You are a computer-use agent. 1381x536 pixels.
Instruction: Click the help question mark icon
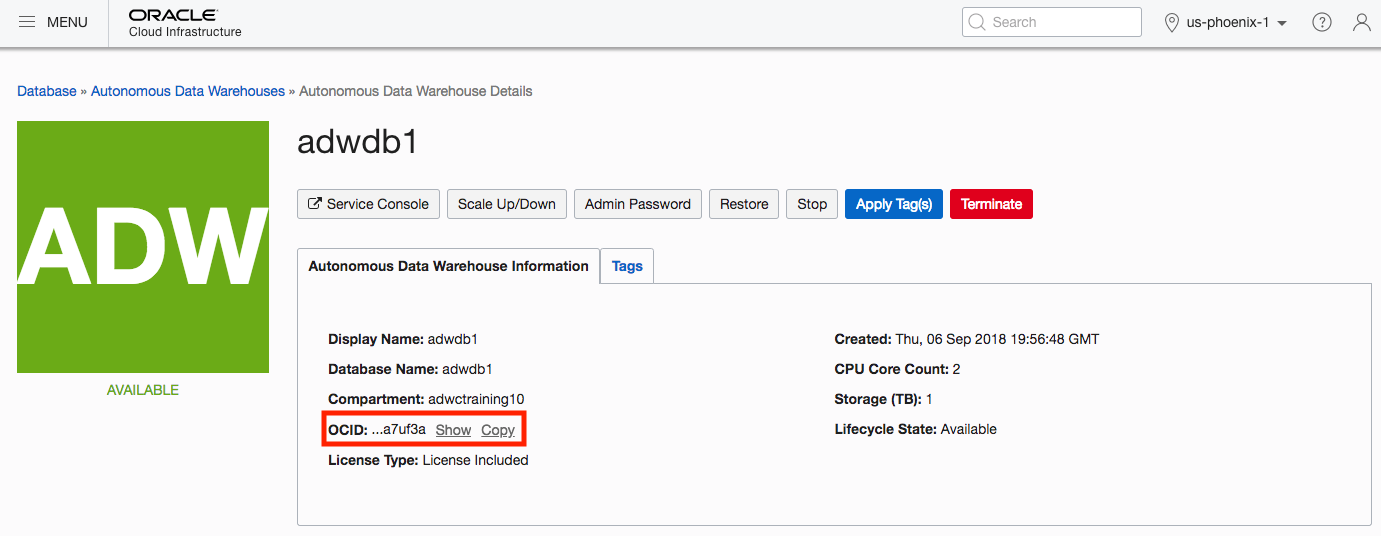(1322, 22)
